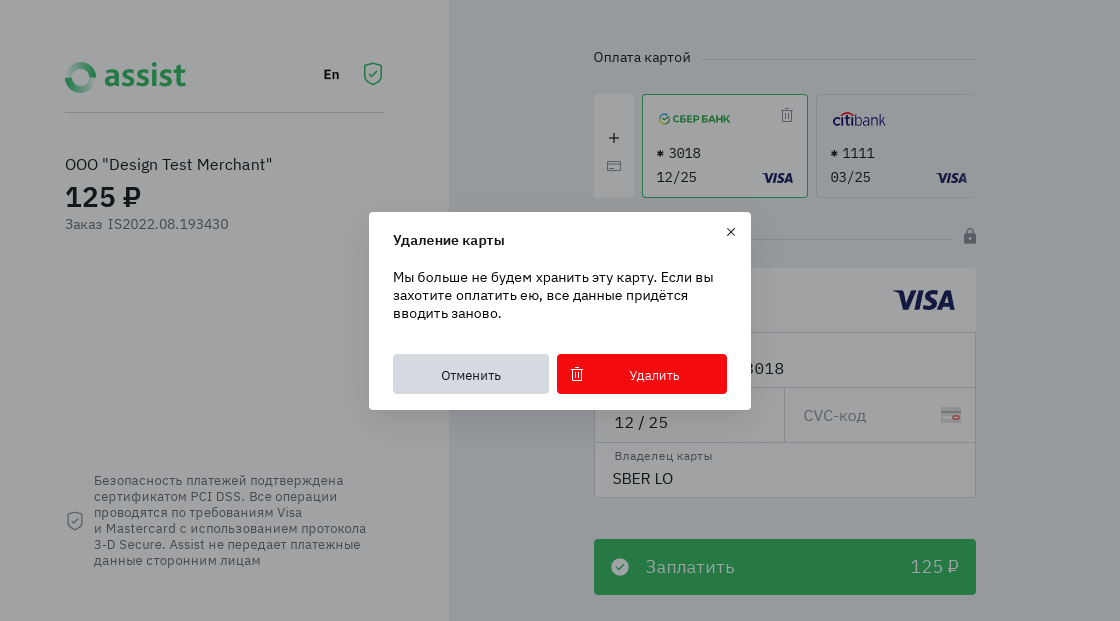Image resolution: width=1120 pixels, height=621 pixels.
Task: Click the trash icon on Sberbank card
Action: coord(787,116)
